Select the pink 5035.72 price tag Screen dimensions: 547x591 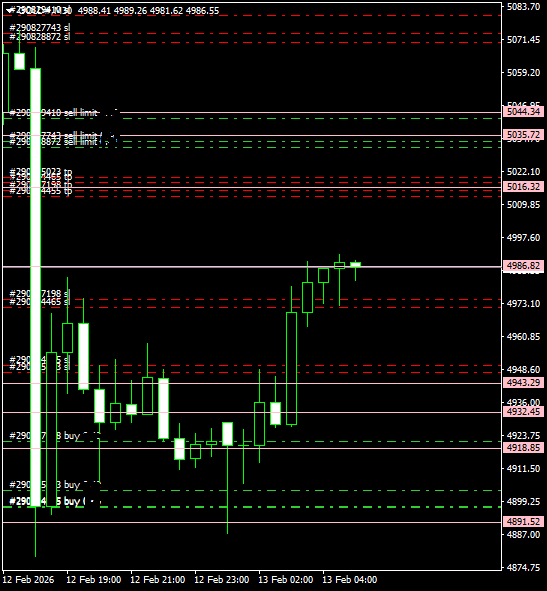tap(523, 135)
